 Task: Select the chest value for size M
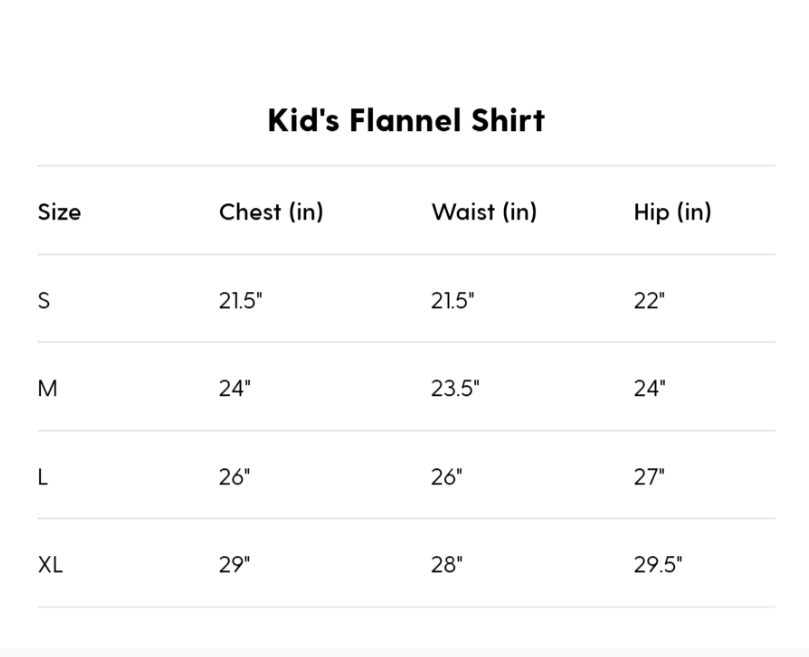[235, 388]
